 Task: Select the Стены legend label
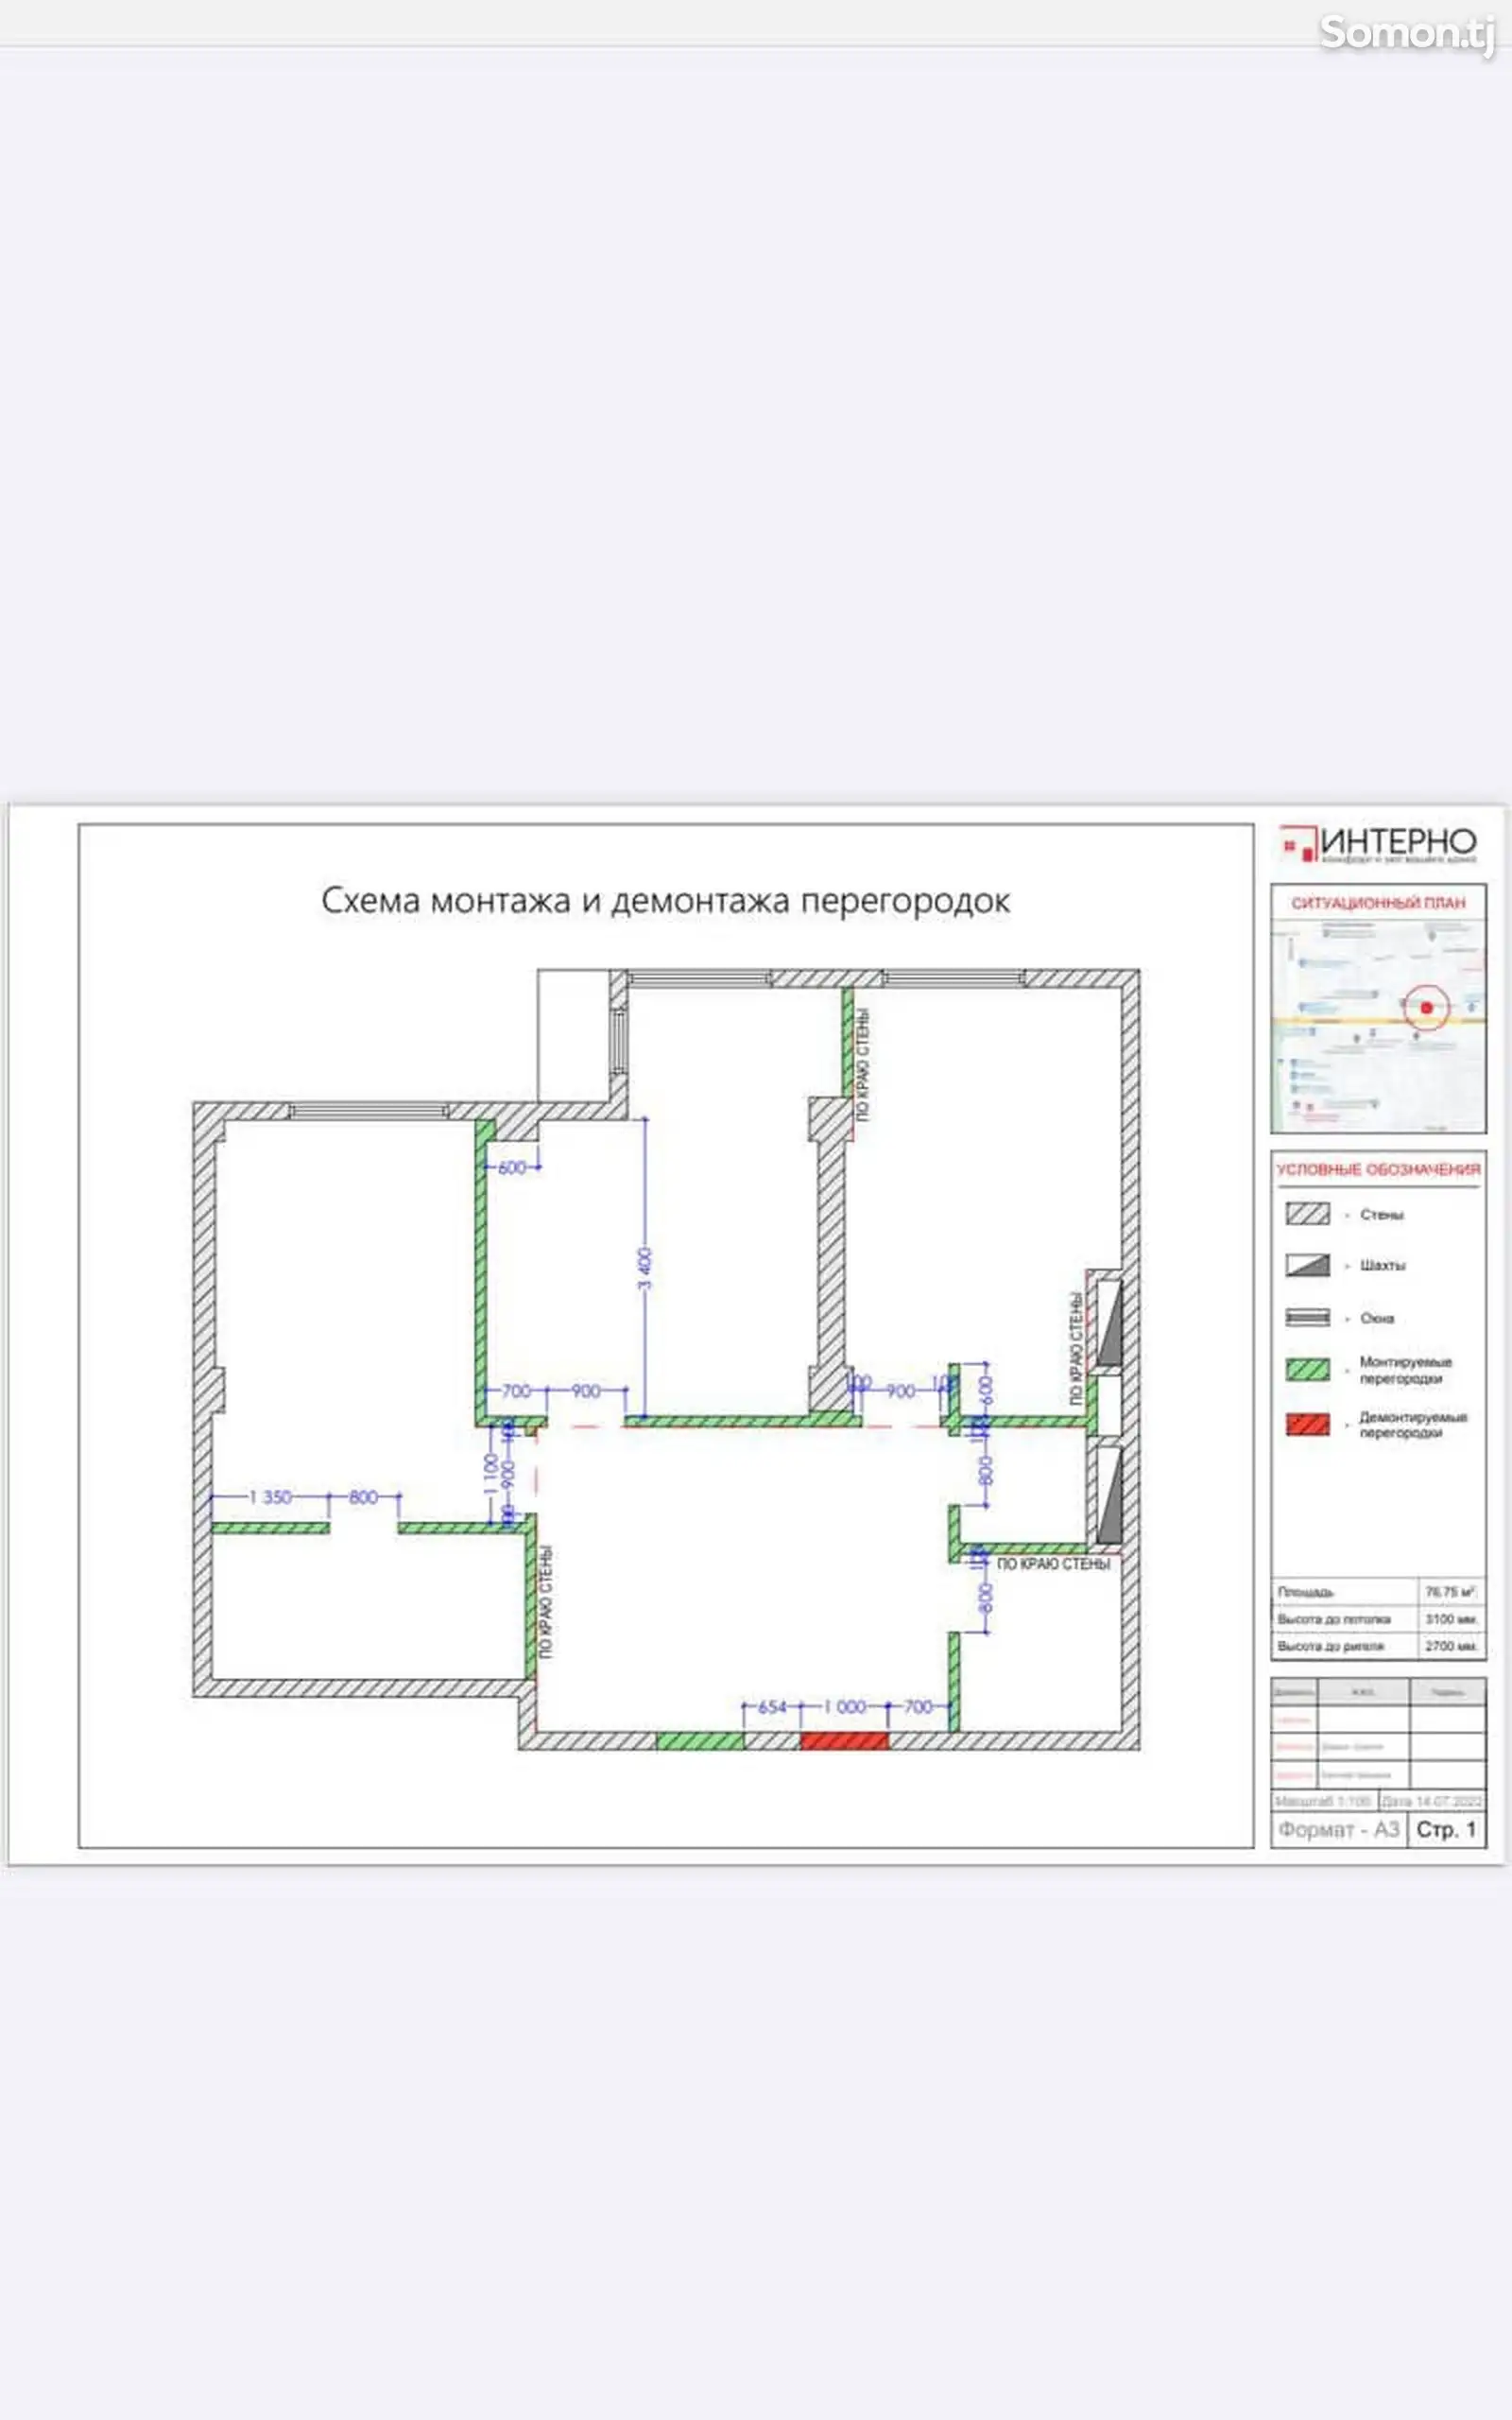1382,1214
